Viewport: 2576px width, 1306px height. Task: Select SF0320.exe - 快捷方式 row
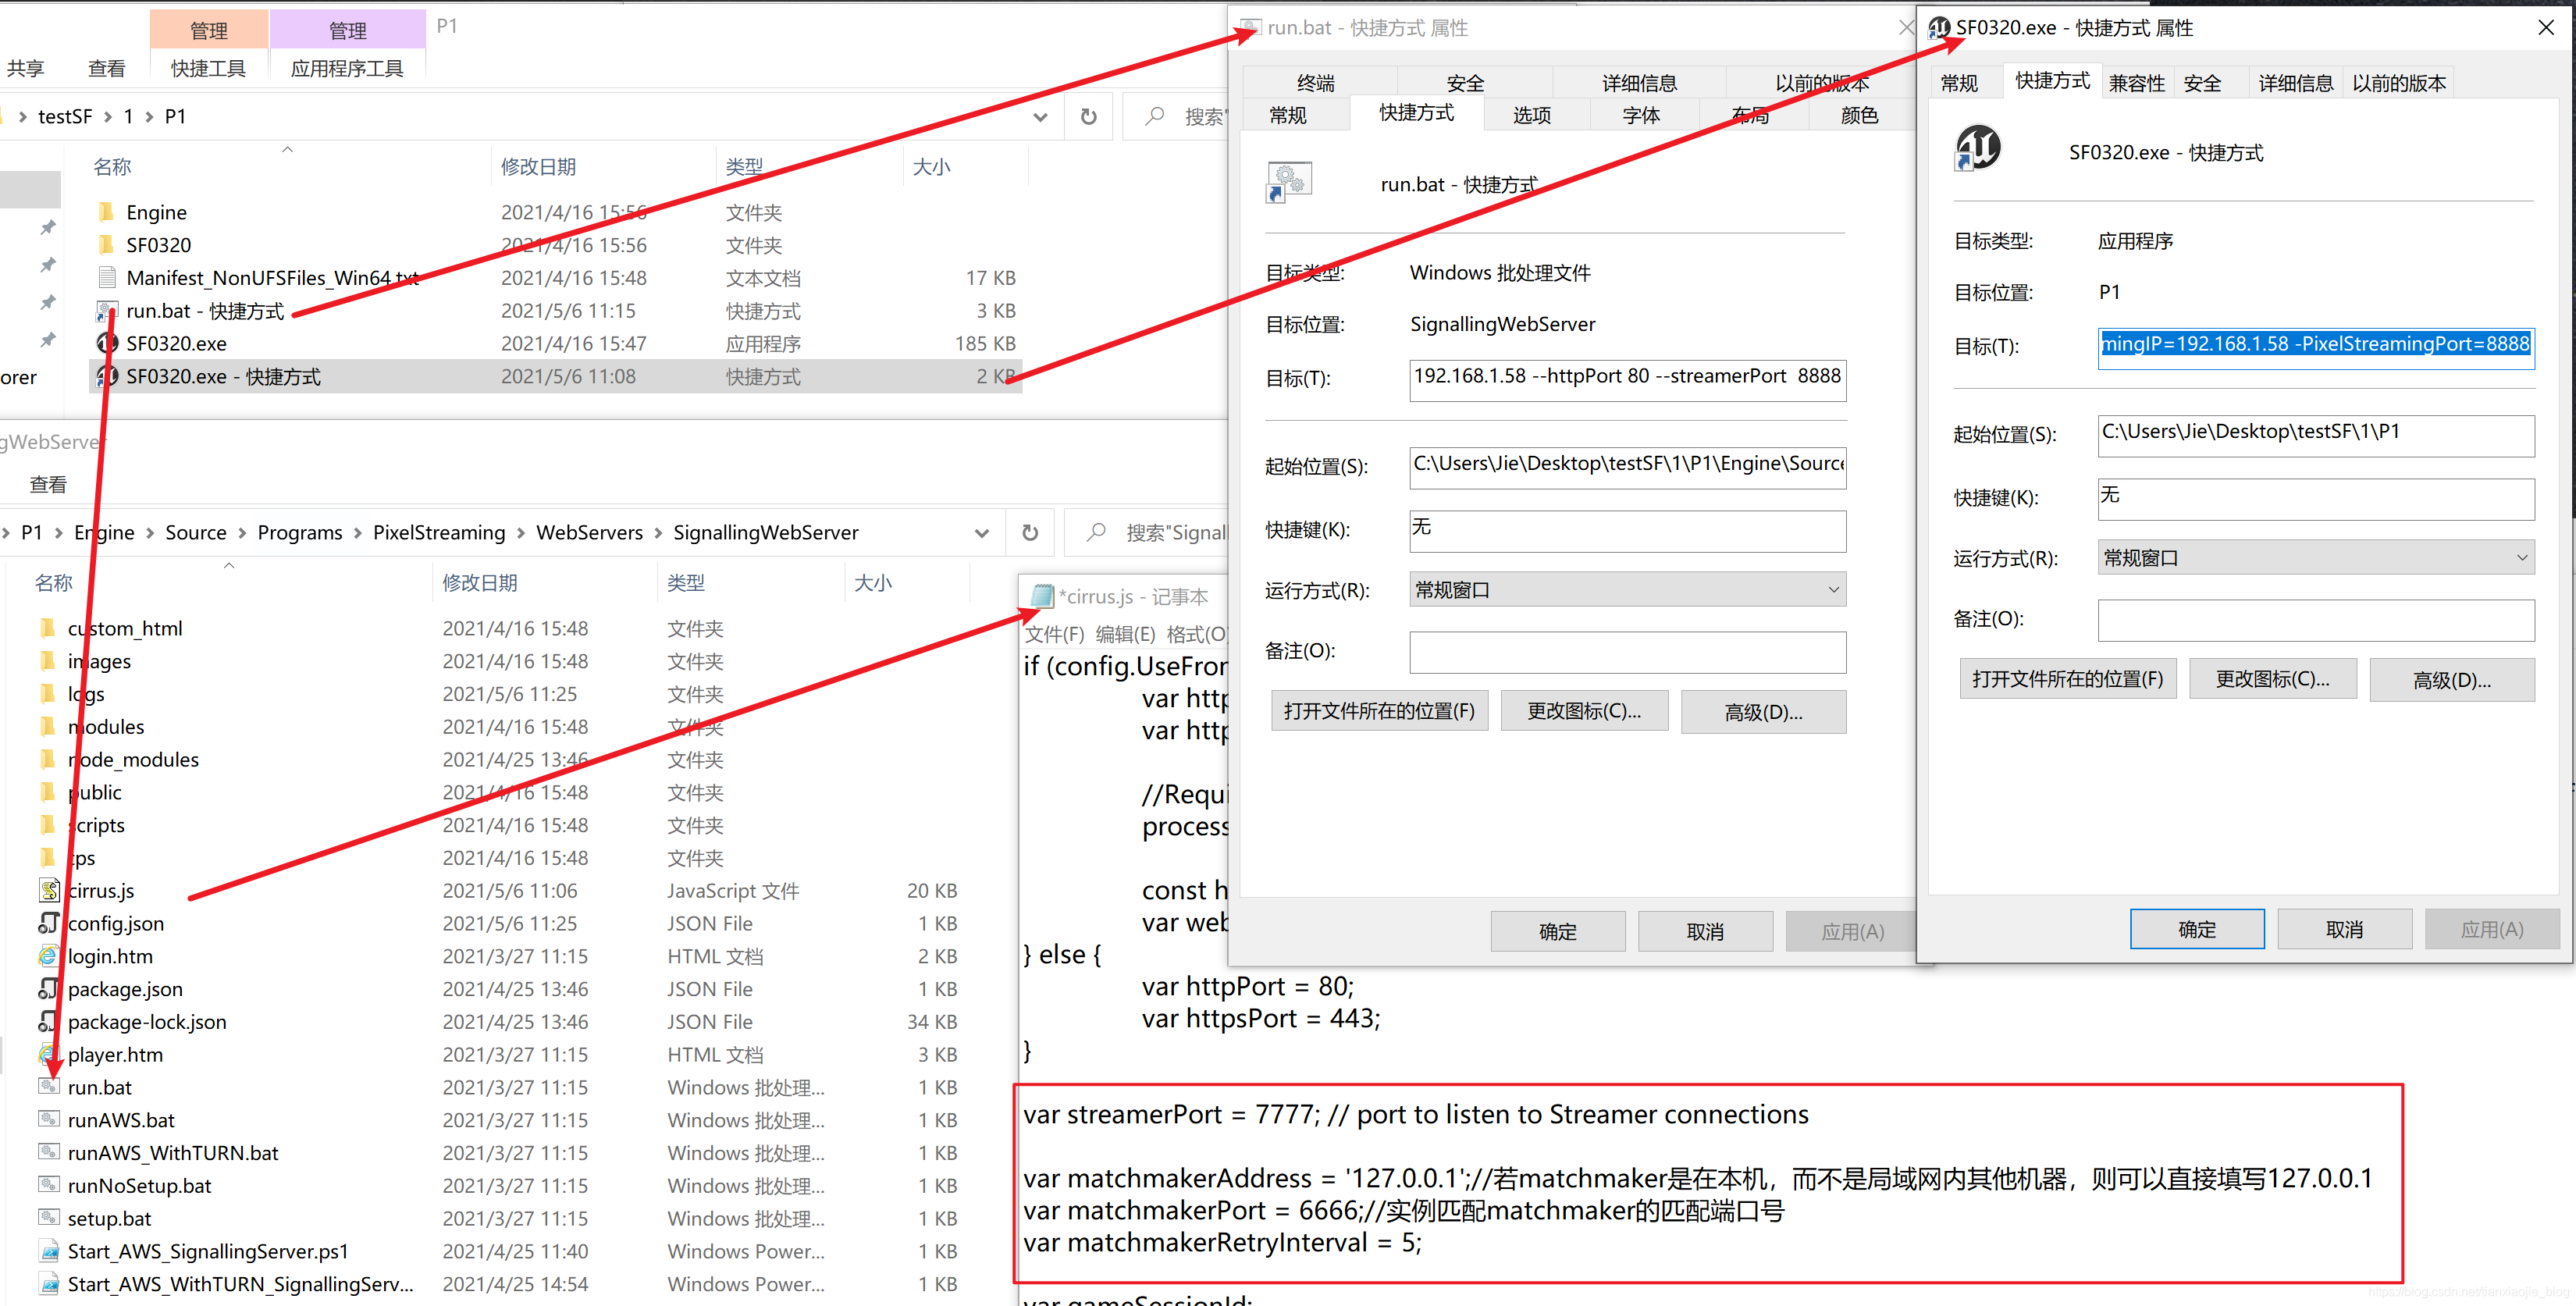[556, 376]
